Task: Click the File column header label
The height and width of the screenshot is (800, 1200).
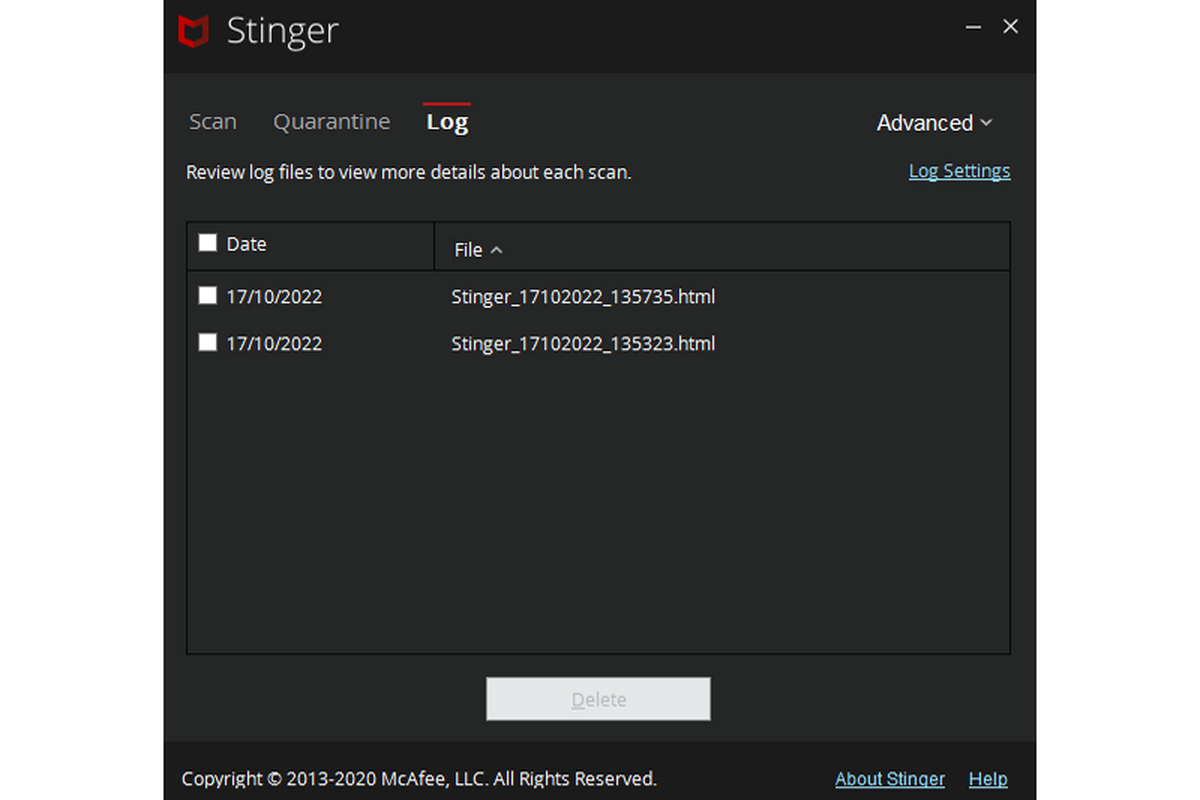Action: coord(468,250)
